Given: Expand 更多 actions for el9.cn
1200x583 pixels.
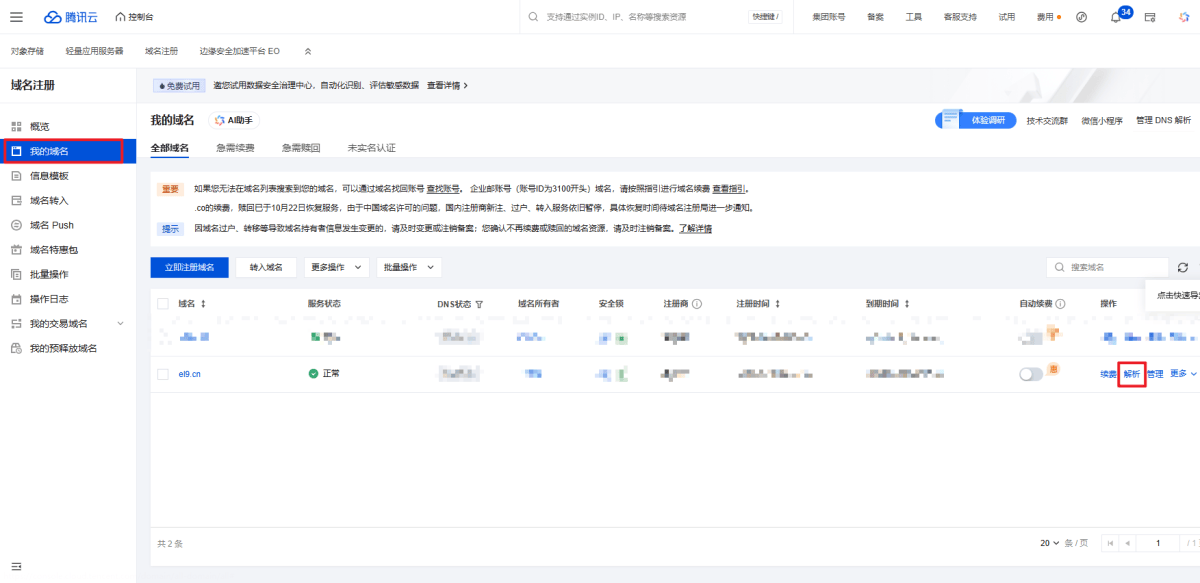Looking at the screenshot, I should coord(1183,373).
